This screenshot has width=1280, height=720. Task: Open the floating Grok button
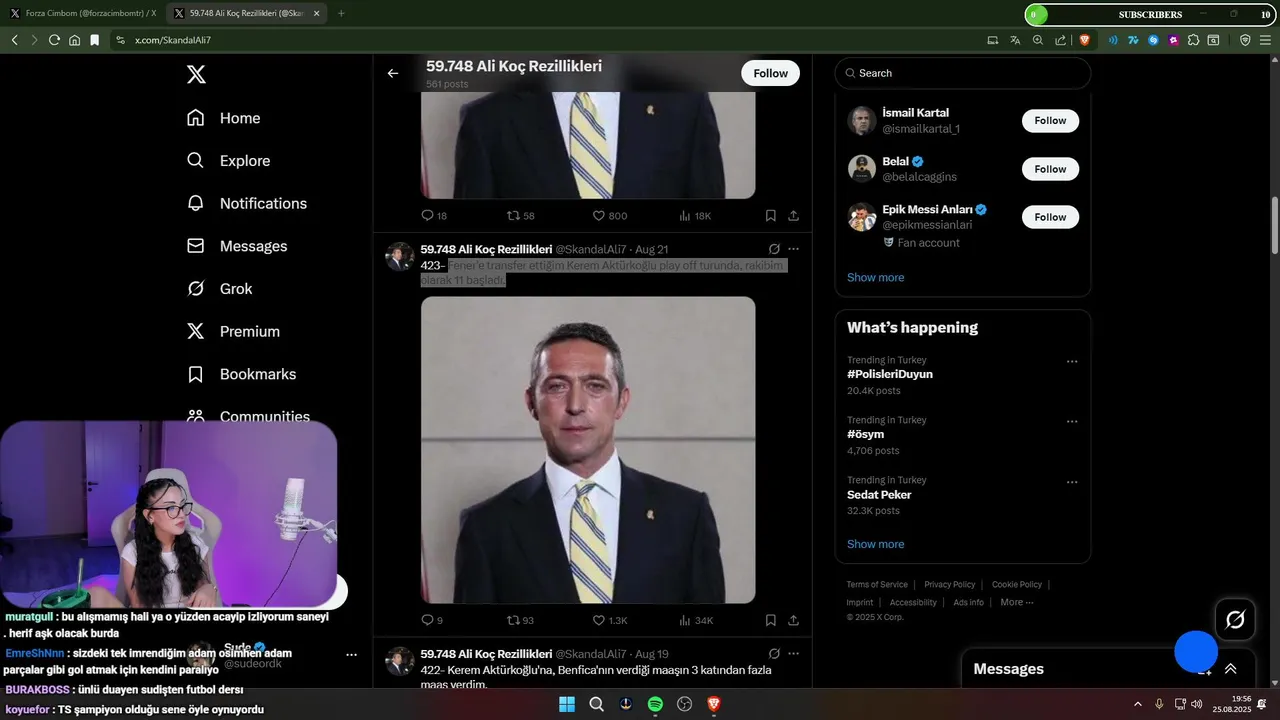(1235, 619)
